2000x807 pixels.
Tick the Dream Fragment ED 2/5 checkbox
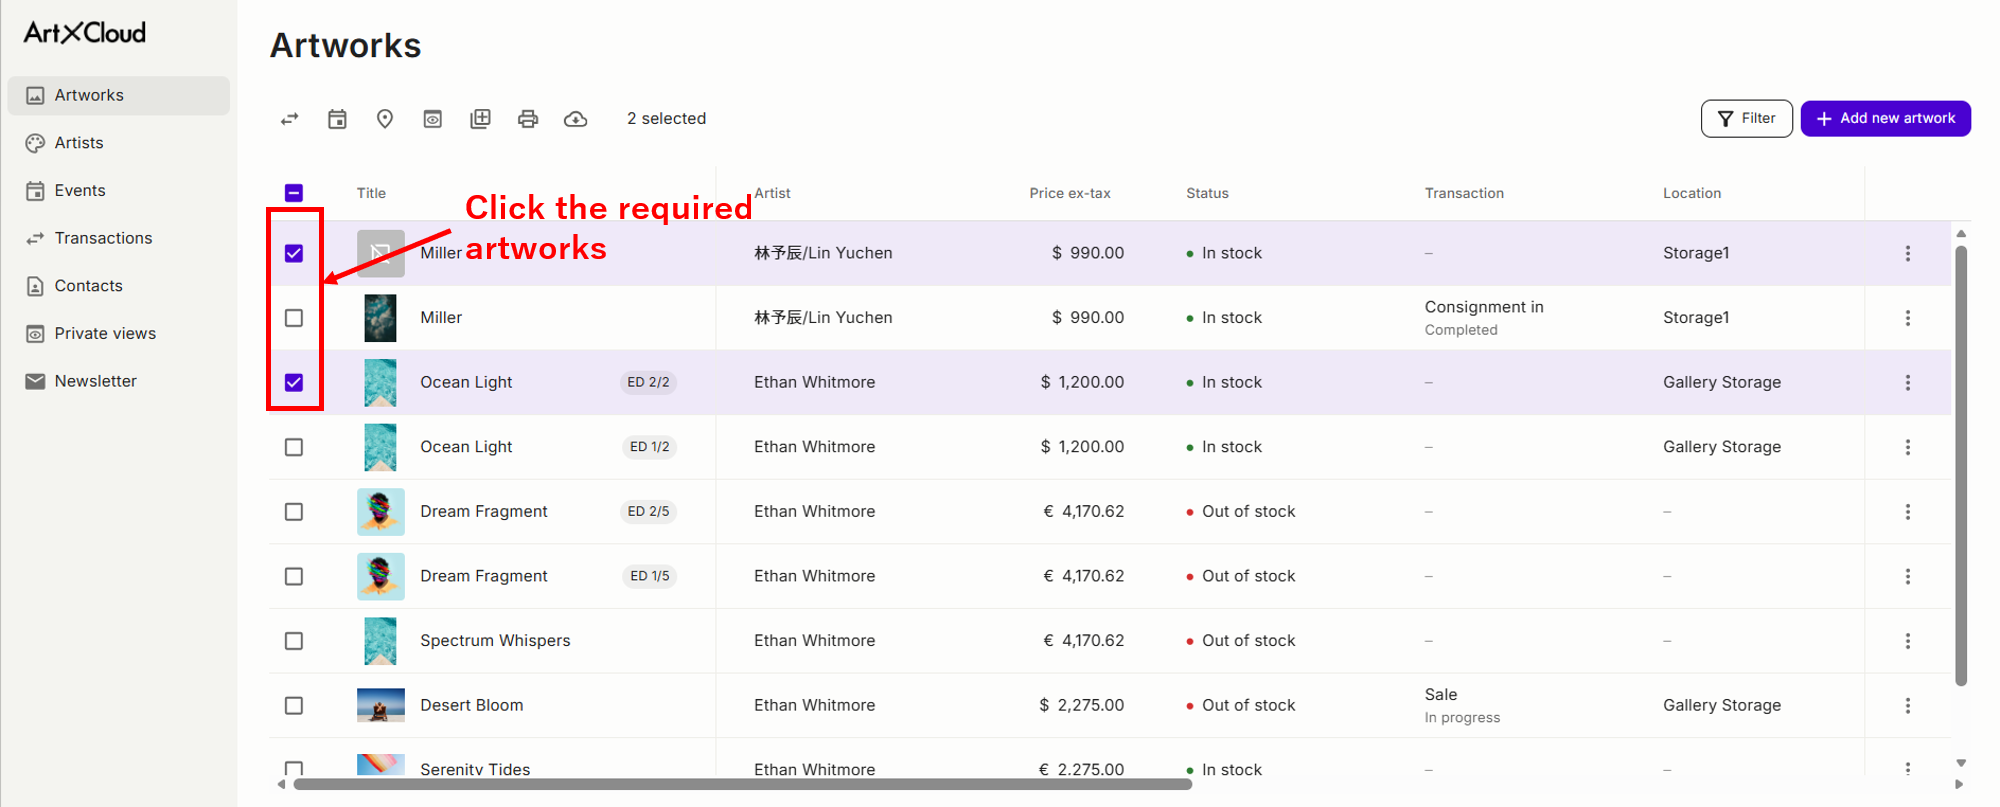click(294, 512)
